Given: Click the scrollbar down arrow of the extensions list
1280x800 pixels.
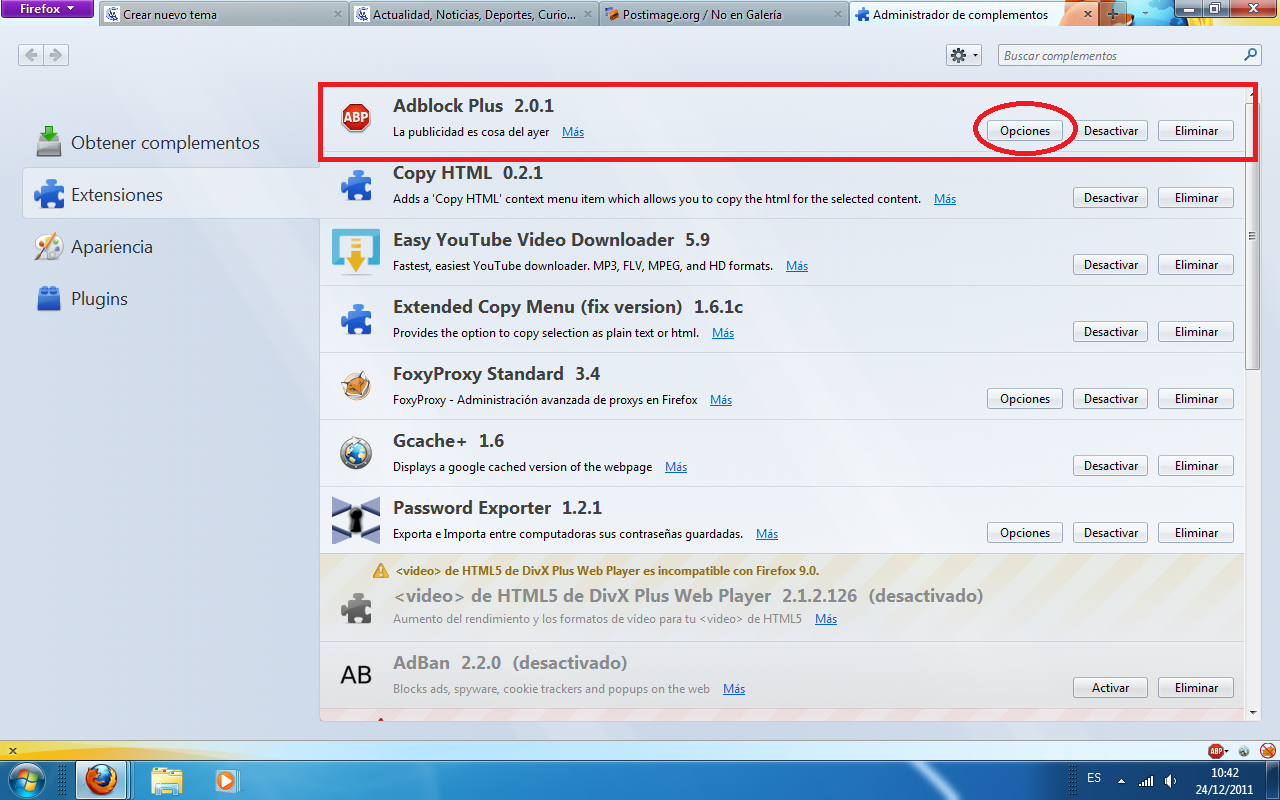Looking at the screenshot, I should point(1254,712).
